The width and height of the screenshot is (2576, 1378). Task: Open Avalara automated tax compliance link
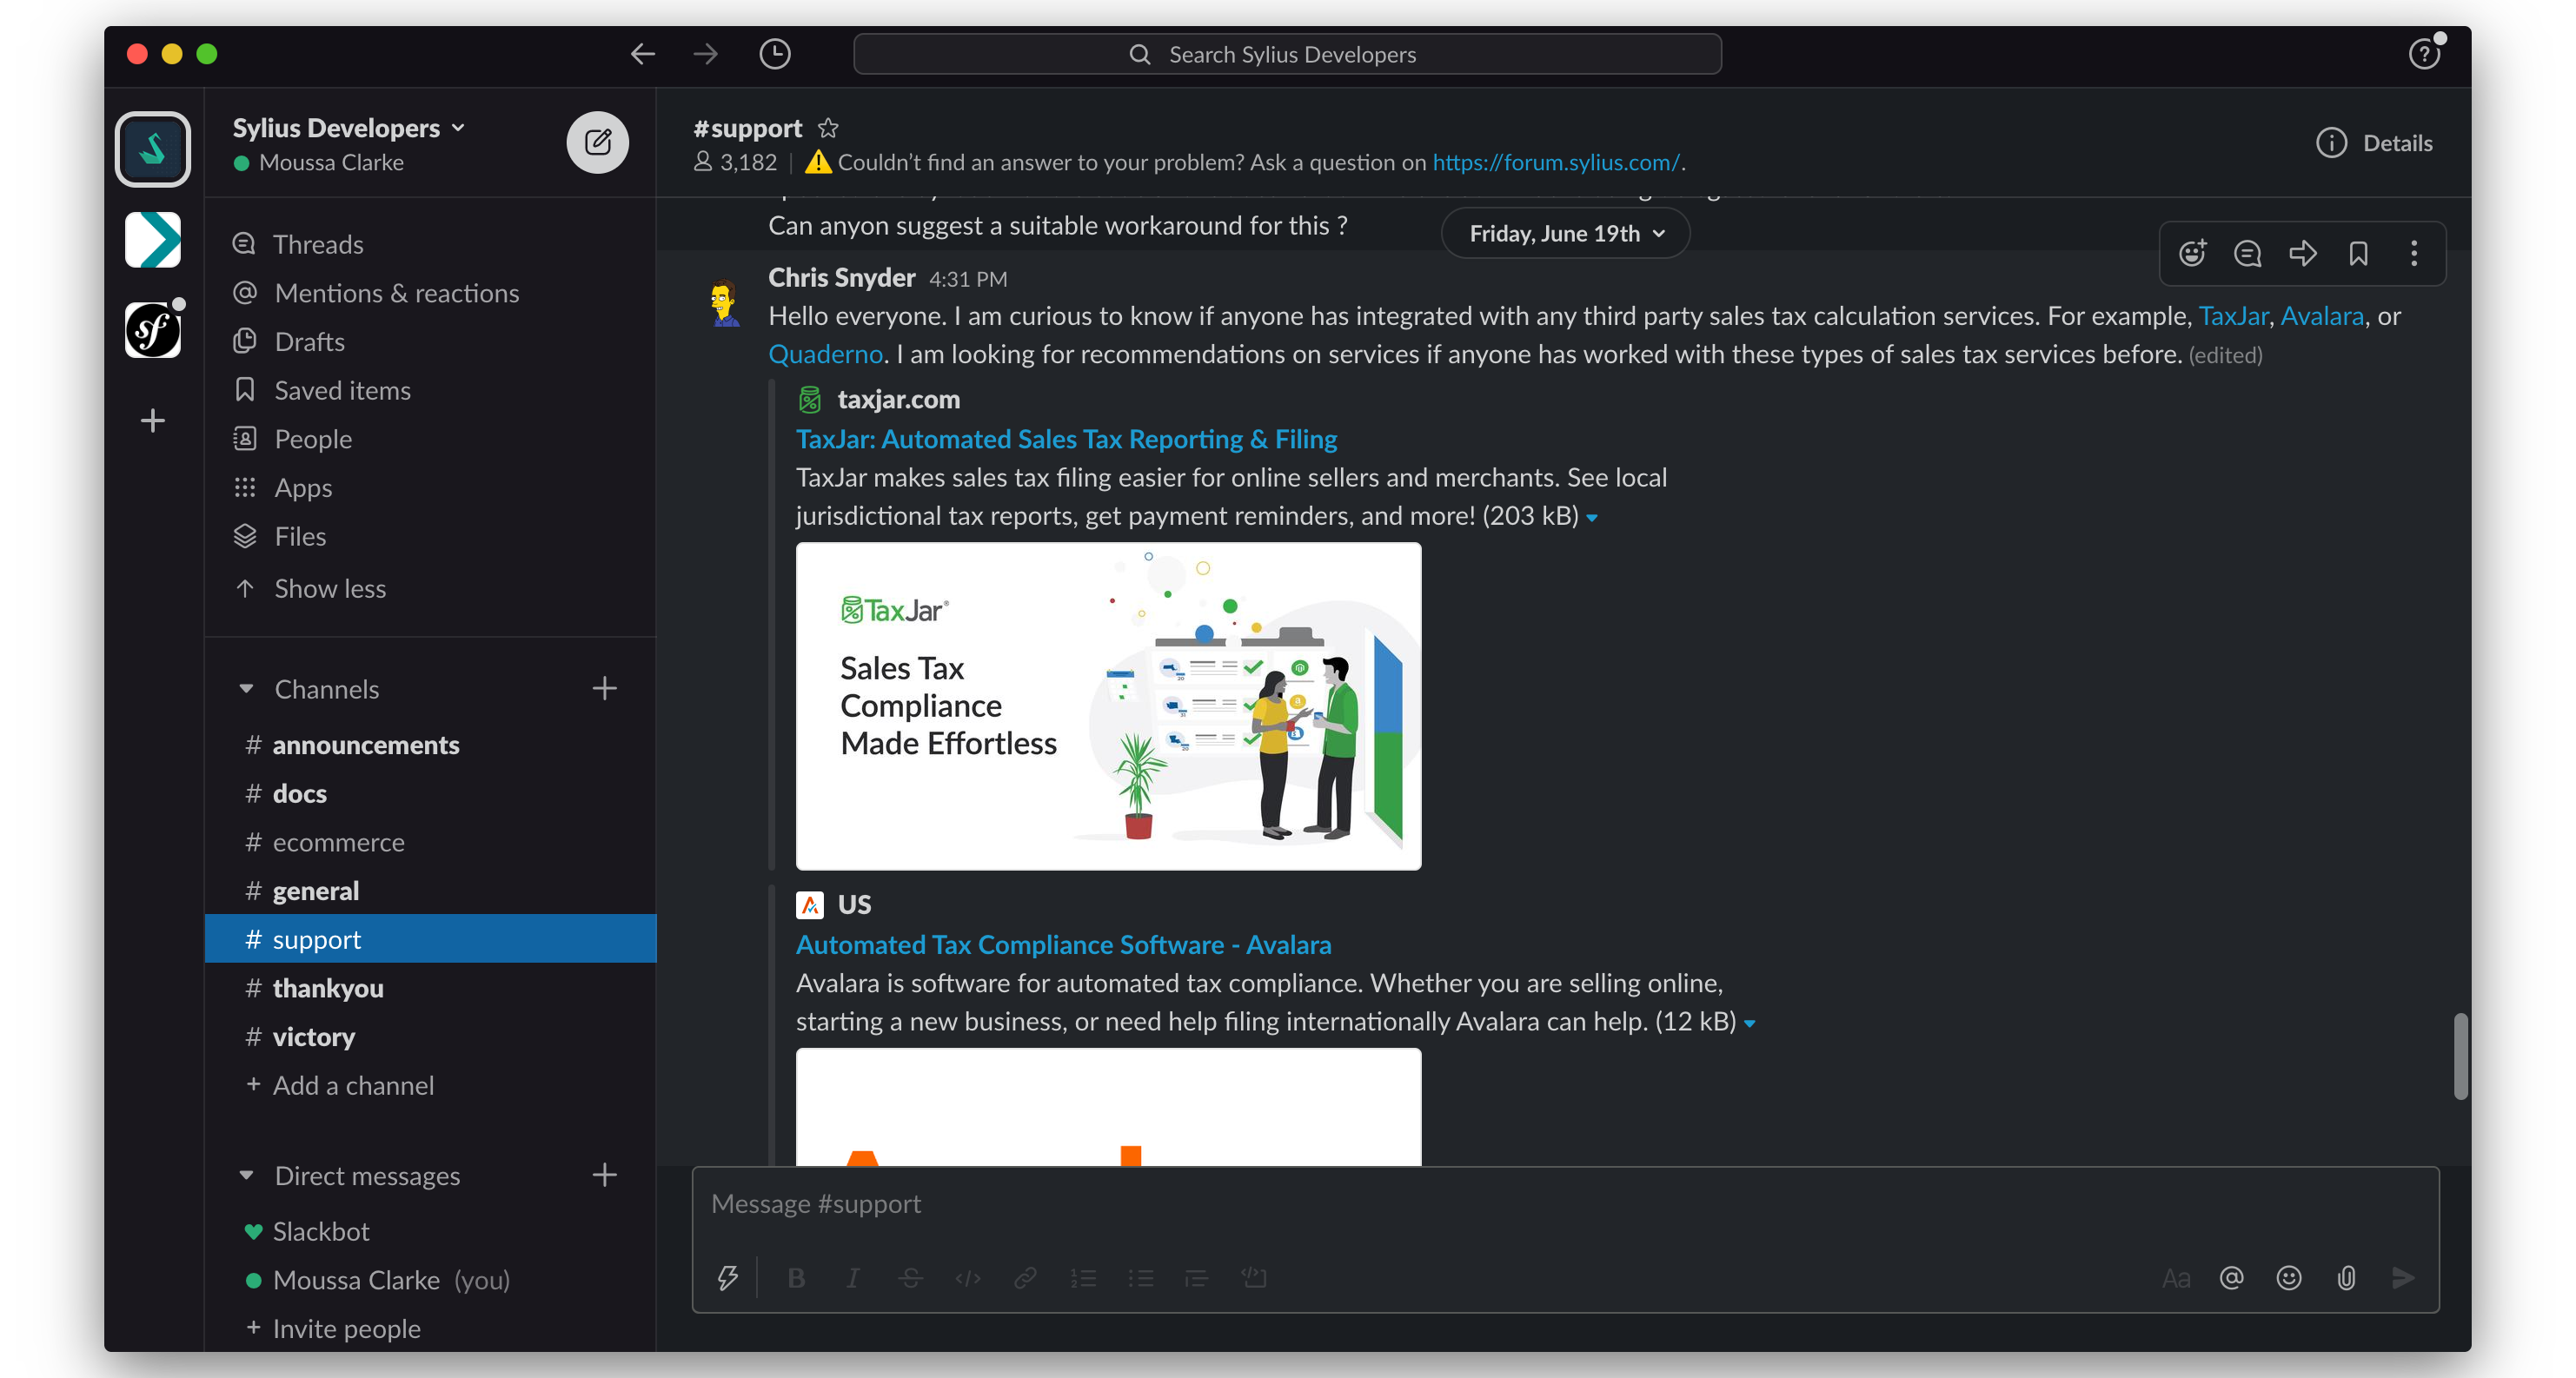(x=1063, y=944)
